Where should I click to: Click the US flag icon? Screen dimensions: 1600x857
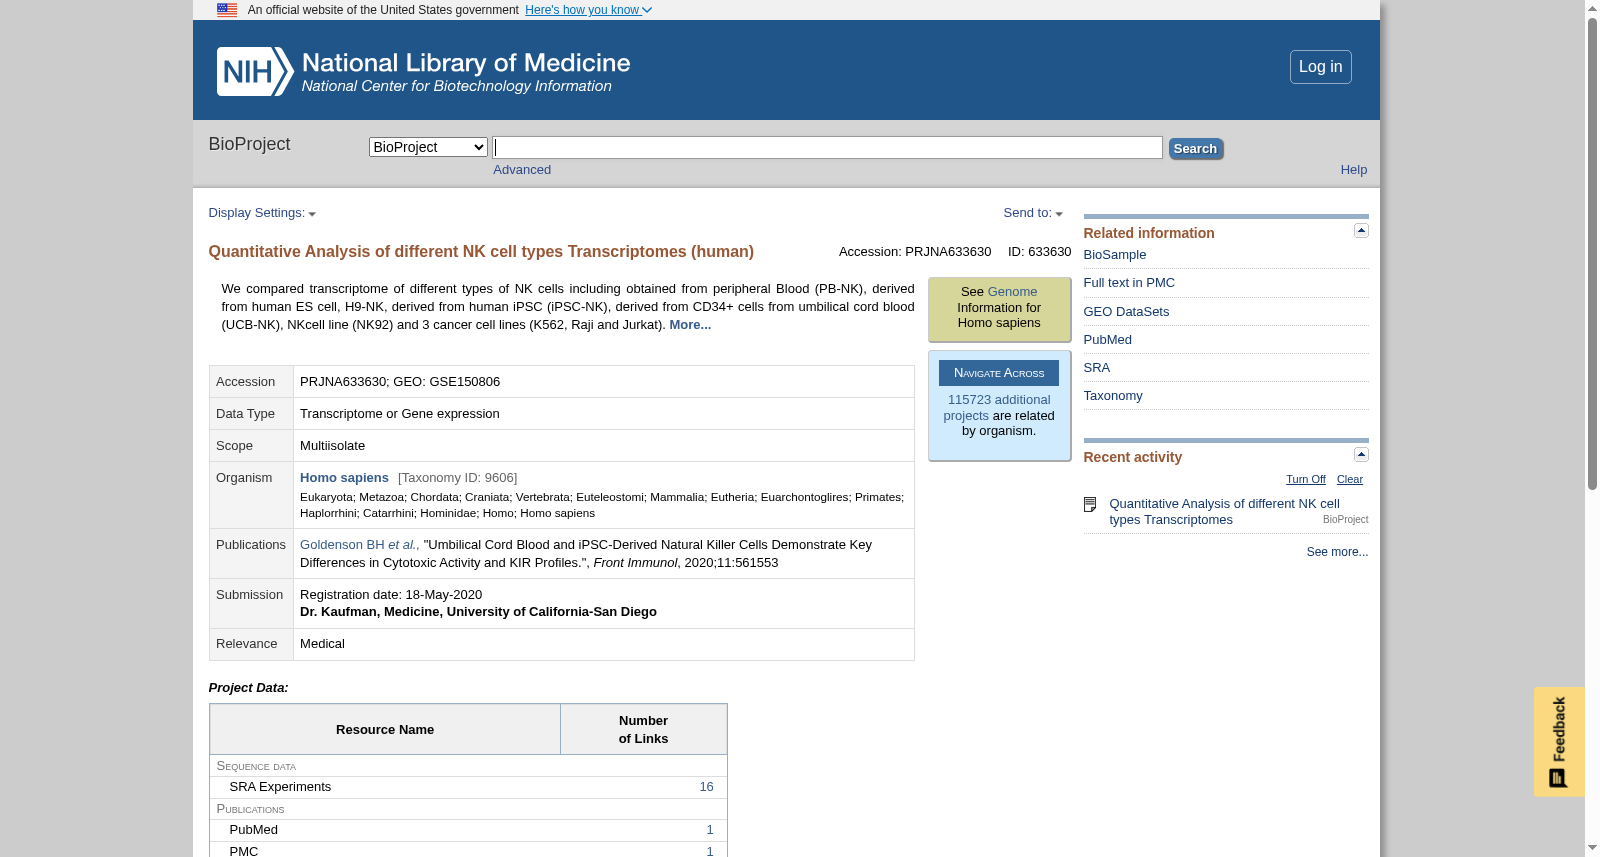[x=227, y=10]
